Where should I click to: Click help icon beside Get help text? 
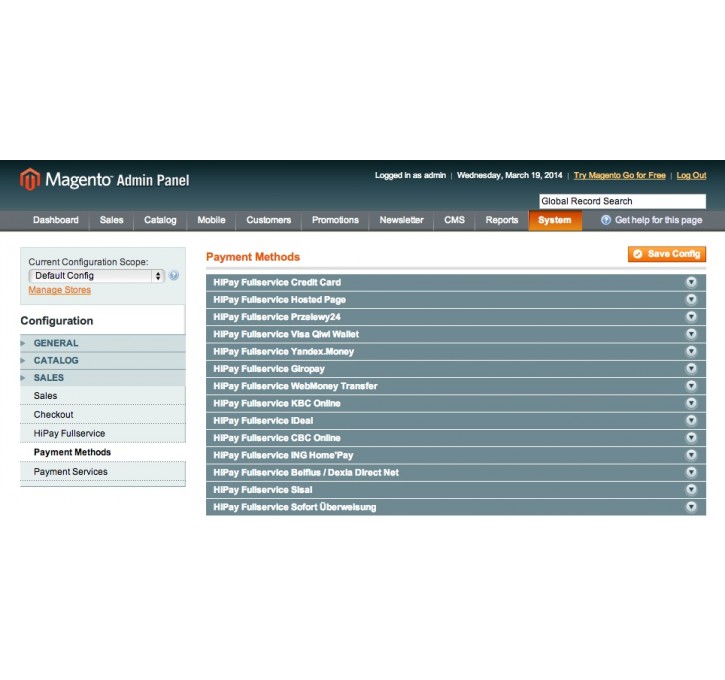pos(606,220)
